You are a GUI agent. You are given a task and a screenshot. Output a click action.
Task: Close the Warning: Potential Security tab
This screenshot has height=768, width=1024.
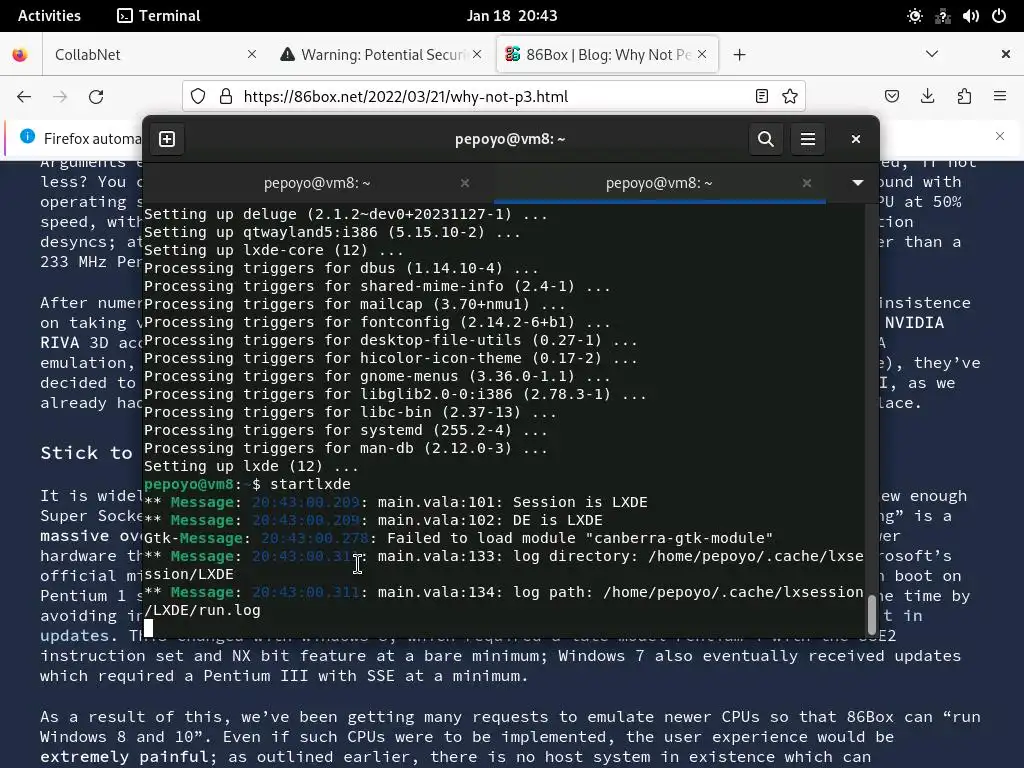pos(477,54)
